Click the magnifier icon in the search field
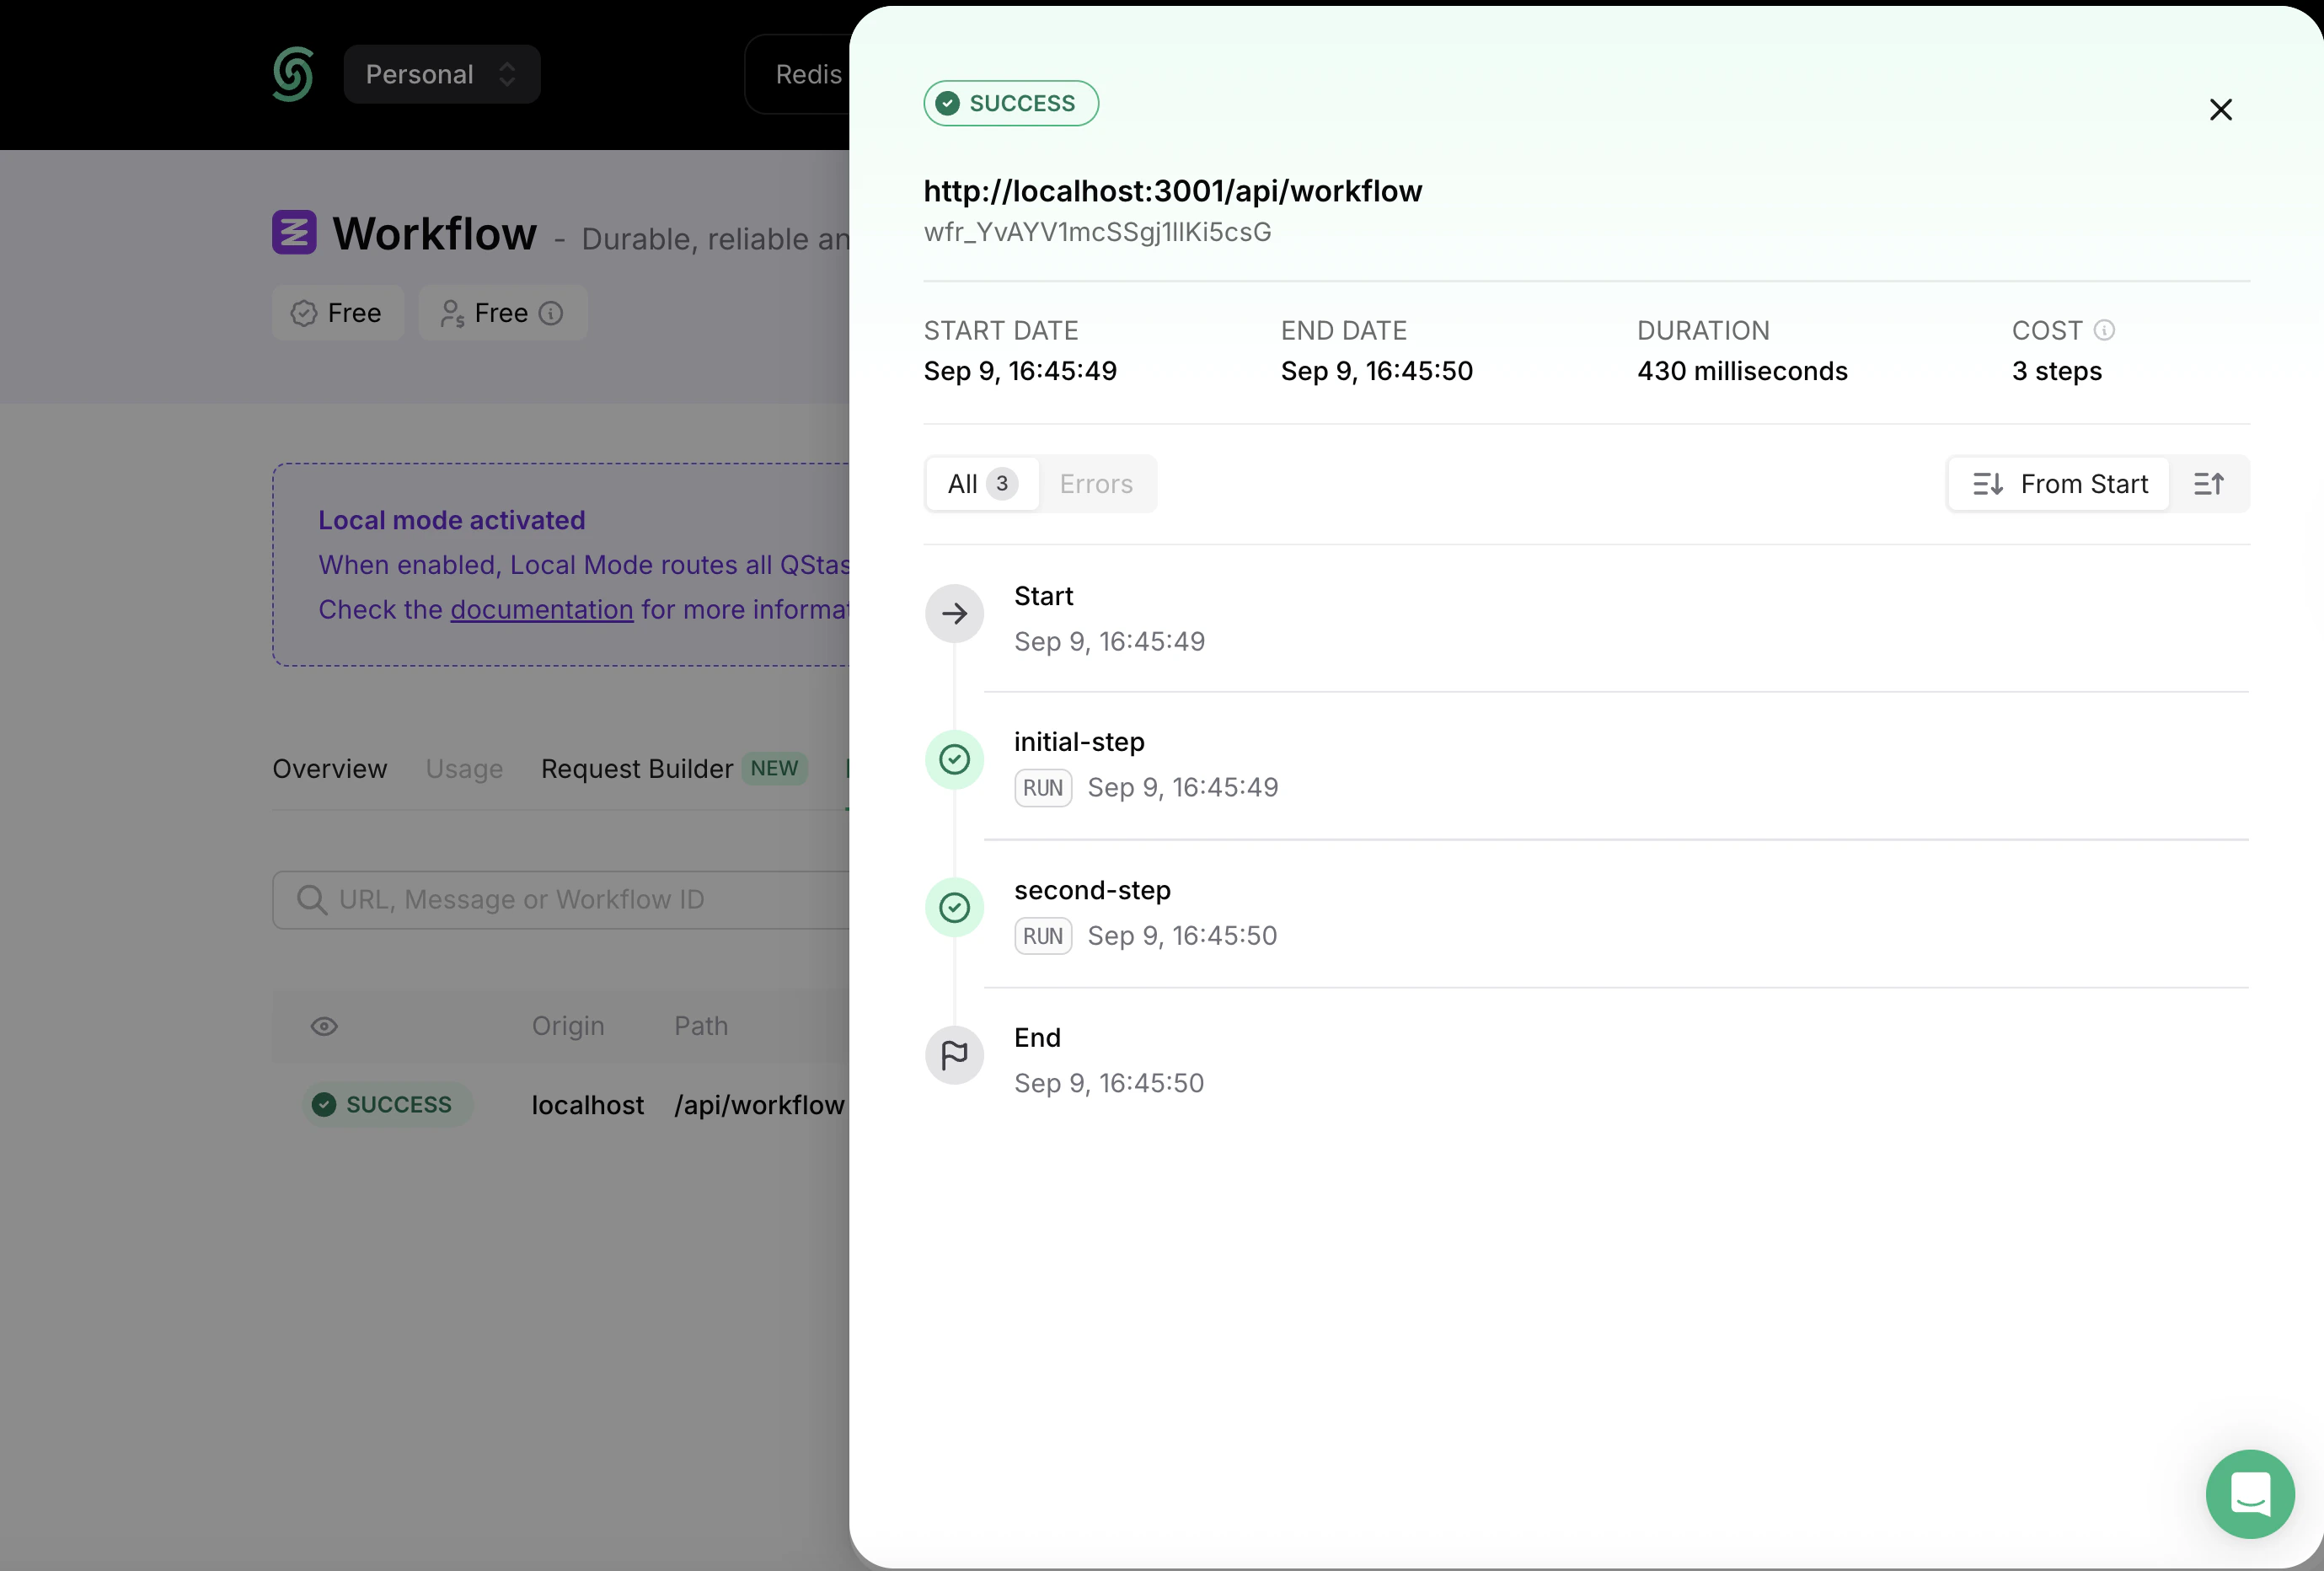The image size is (2324, 1571). tap(312, 899)
